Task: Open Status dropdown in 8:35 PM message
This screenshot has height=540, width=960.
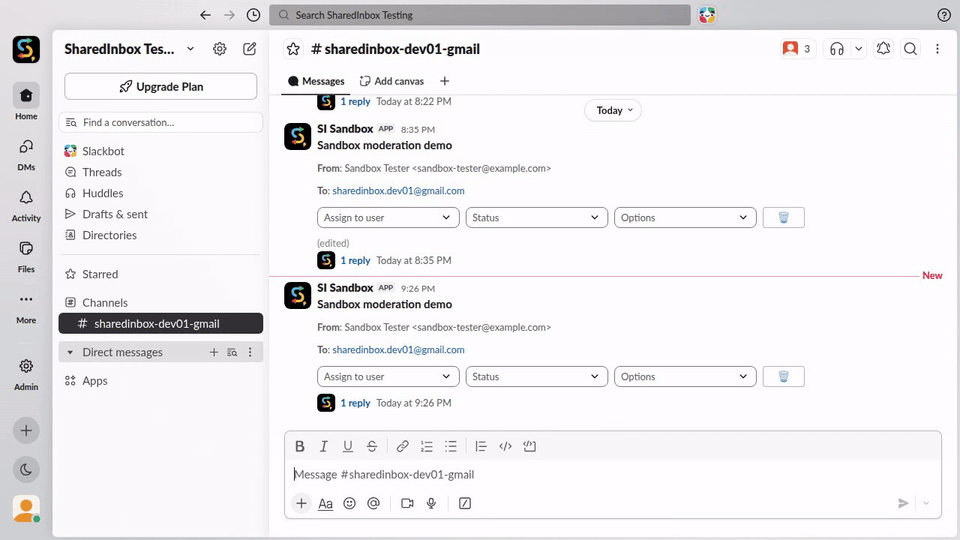Action: (x=536, y=217)
